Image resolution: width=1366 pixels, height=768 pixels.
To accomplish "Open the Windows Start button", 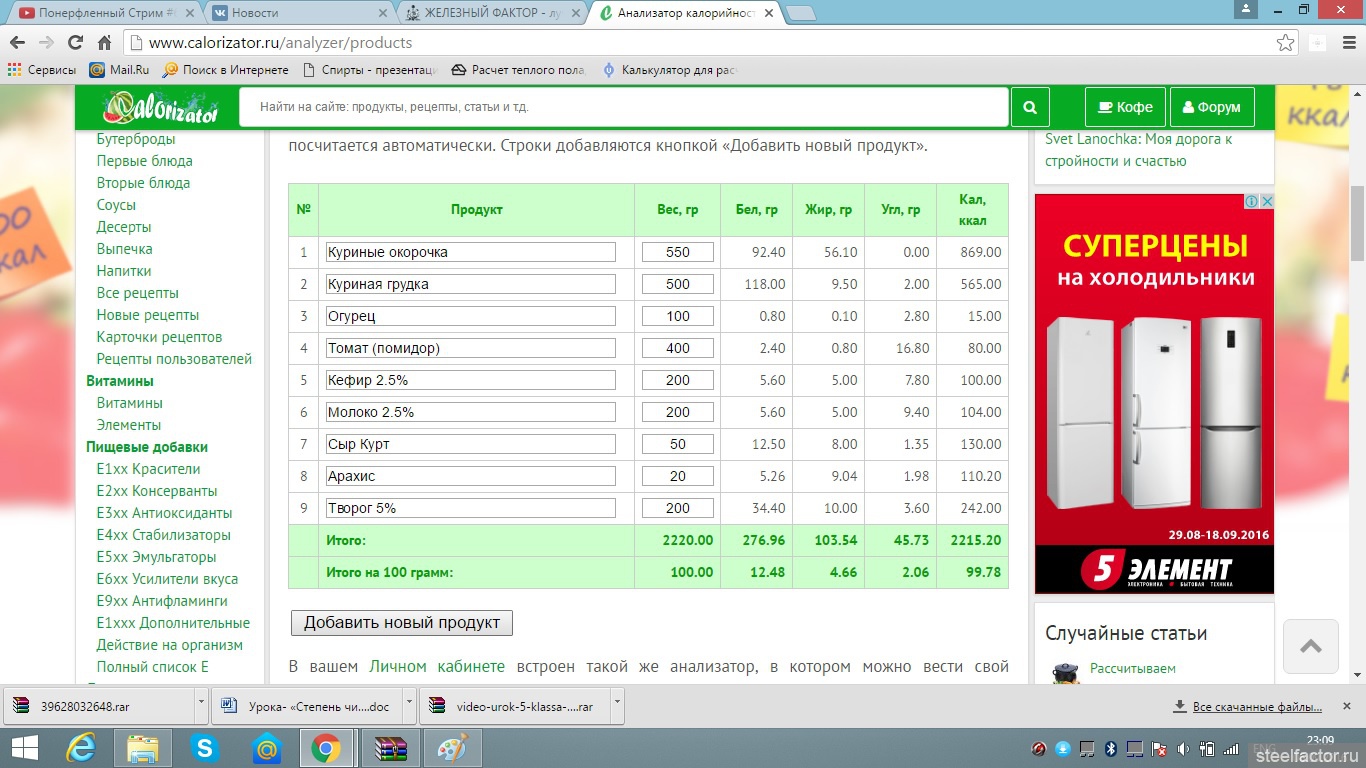I will (x=24, y=748).
